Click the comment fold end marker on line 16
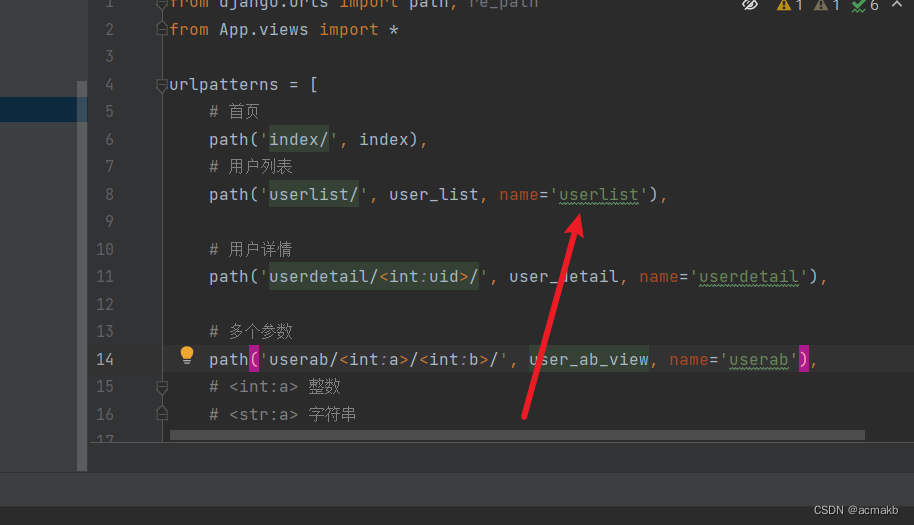Image resolution: width=914 pixels, height=525 pixels. pyautogui.click(x=162, y=414)
